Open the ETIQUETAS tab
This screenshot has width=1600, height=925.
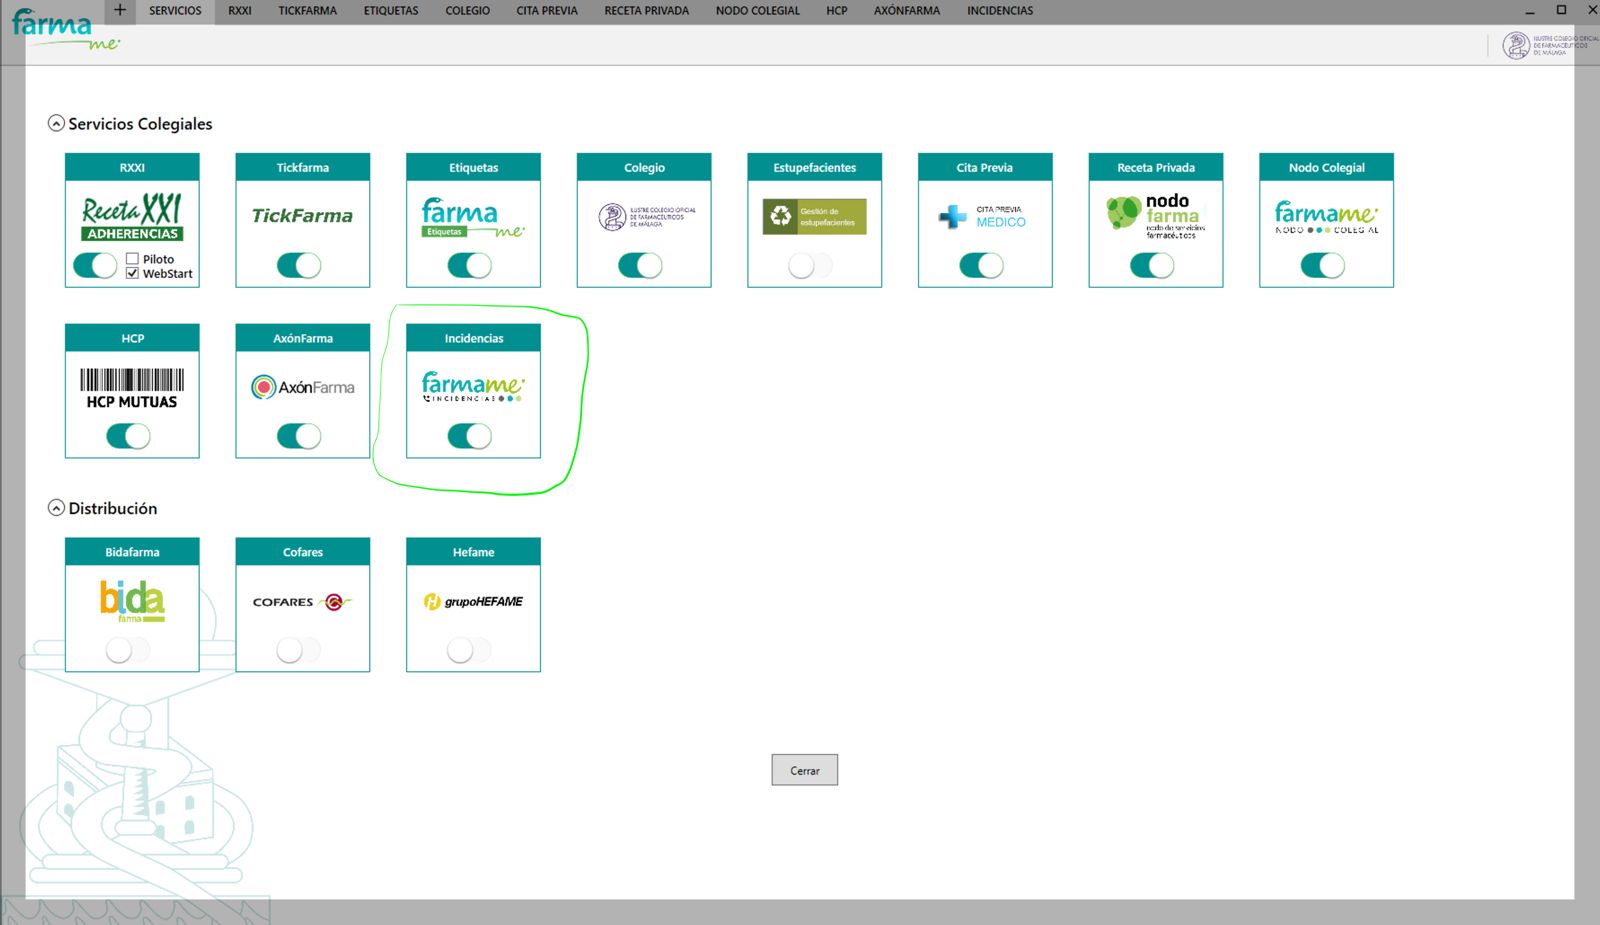[x=391, y=11]
